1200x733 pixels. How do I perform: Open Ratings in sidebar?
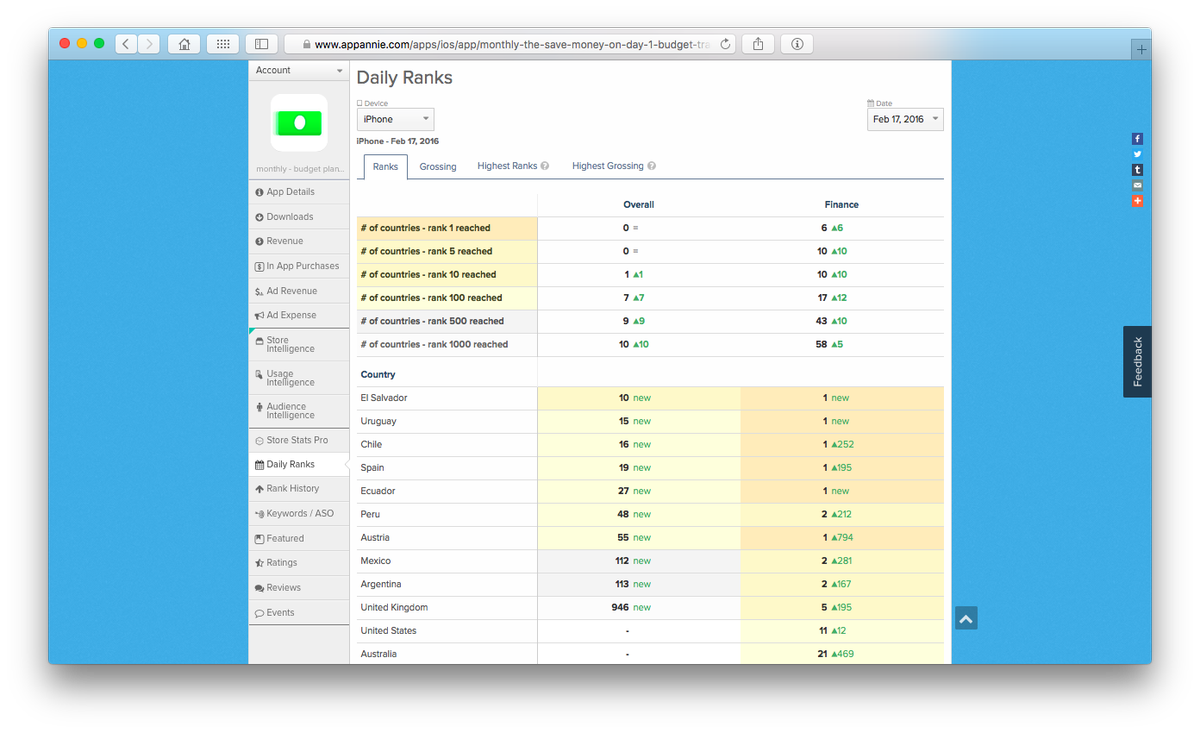[x=299, y=563]
